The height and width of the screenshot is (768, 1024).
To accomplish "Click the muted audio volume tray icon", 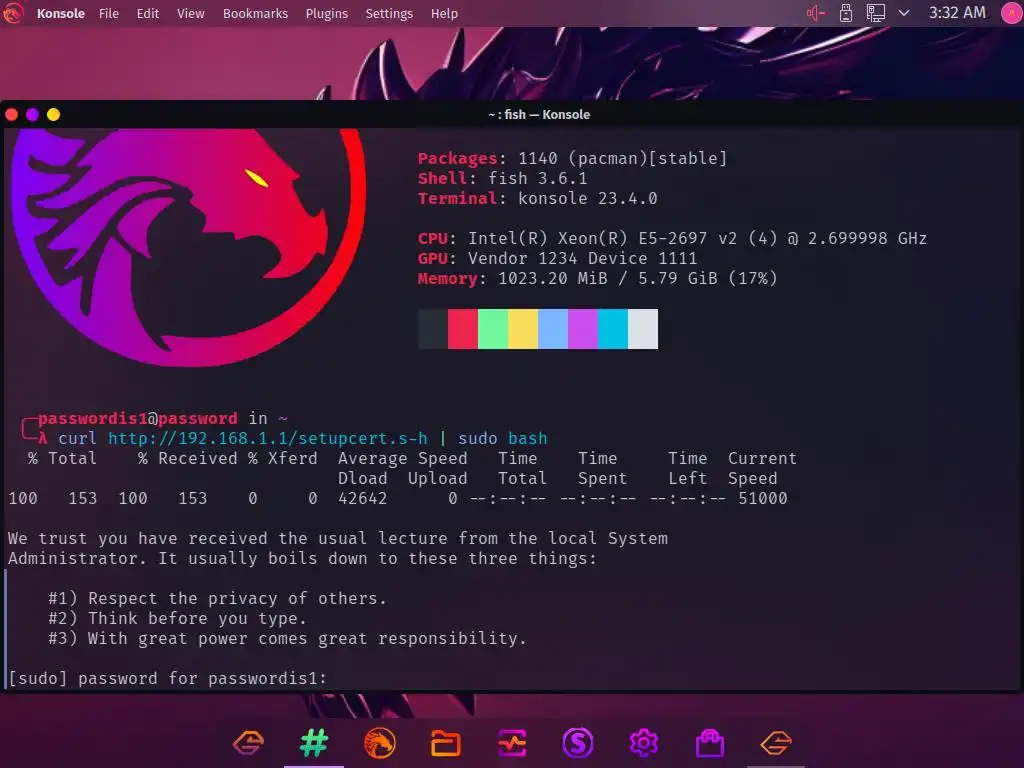I will (x=816, y=13).
